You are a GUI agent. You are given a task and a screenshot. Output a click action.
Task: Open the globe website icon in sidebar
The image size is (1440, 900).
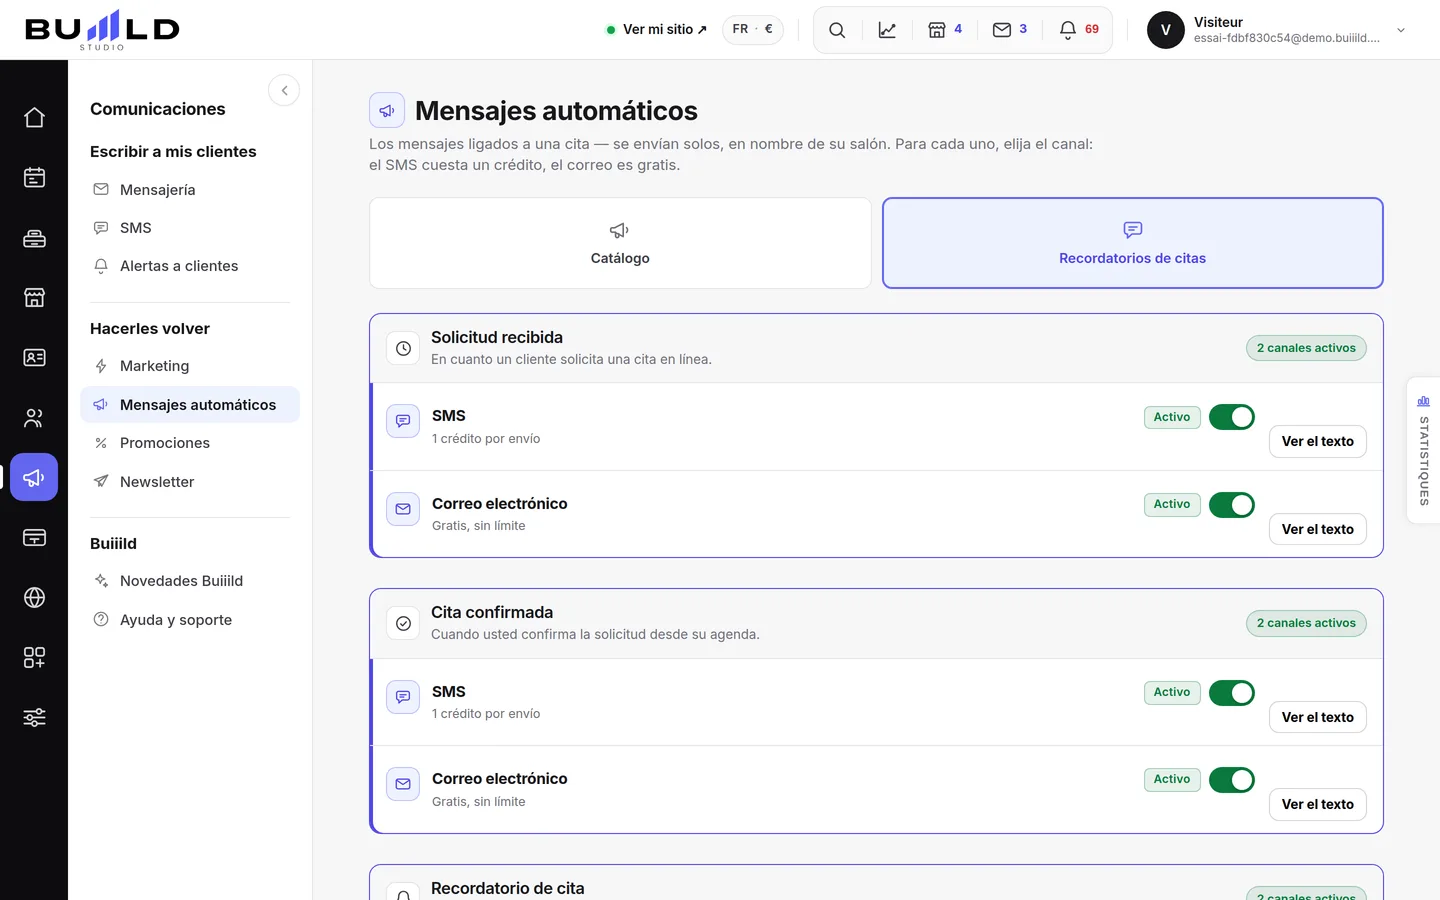34,598
